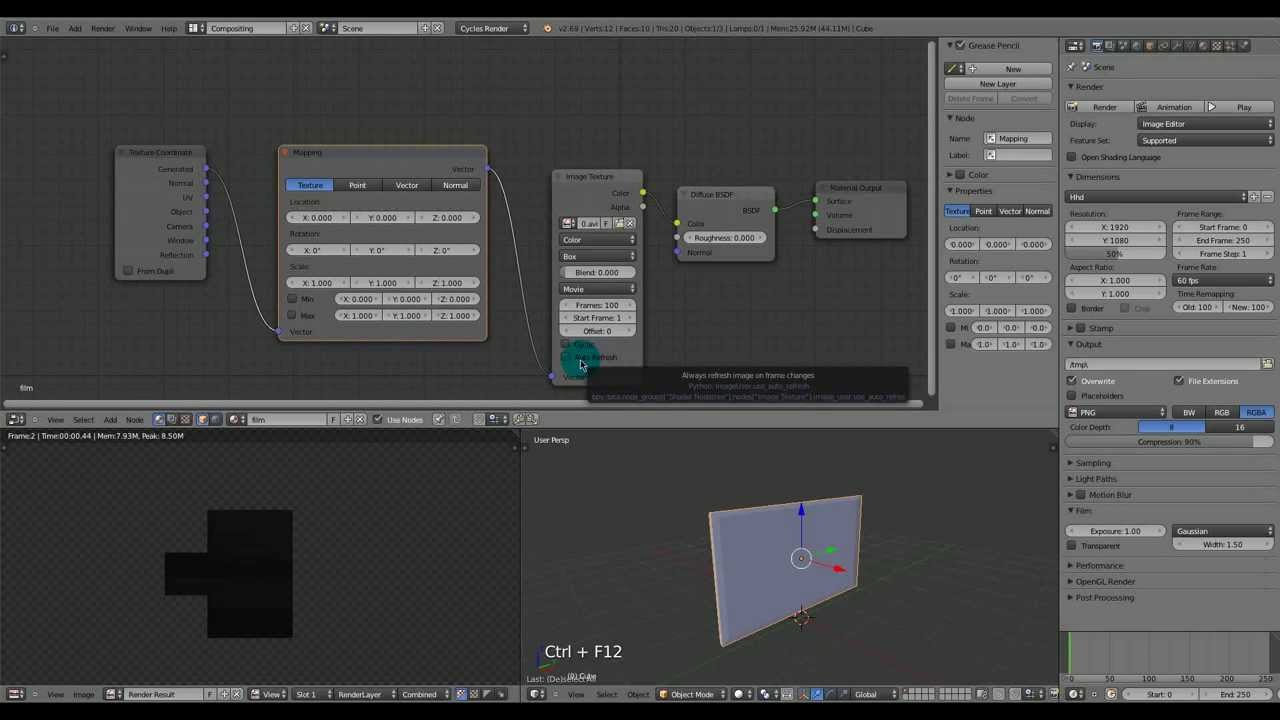Open the Object properties tab icon
This screenshot has height=720, width=1280.
click(x=1149, y=46)
